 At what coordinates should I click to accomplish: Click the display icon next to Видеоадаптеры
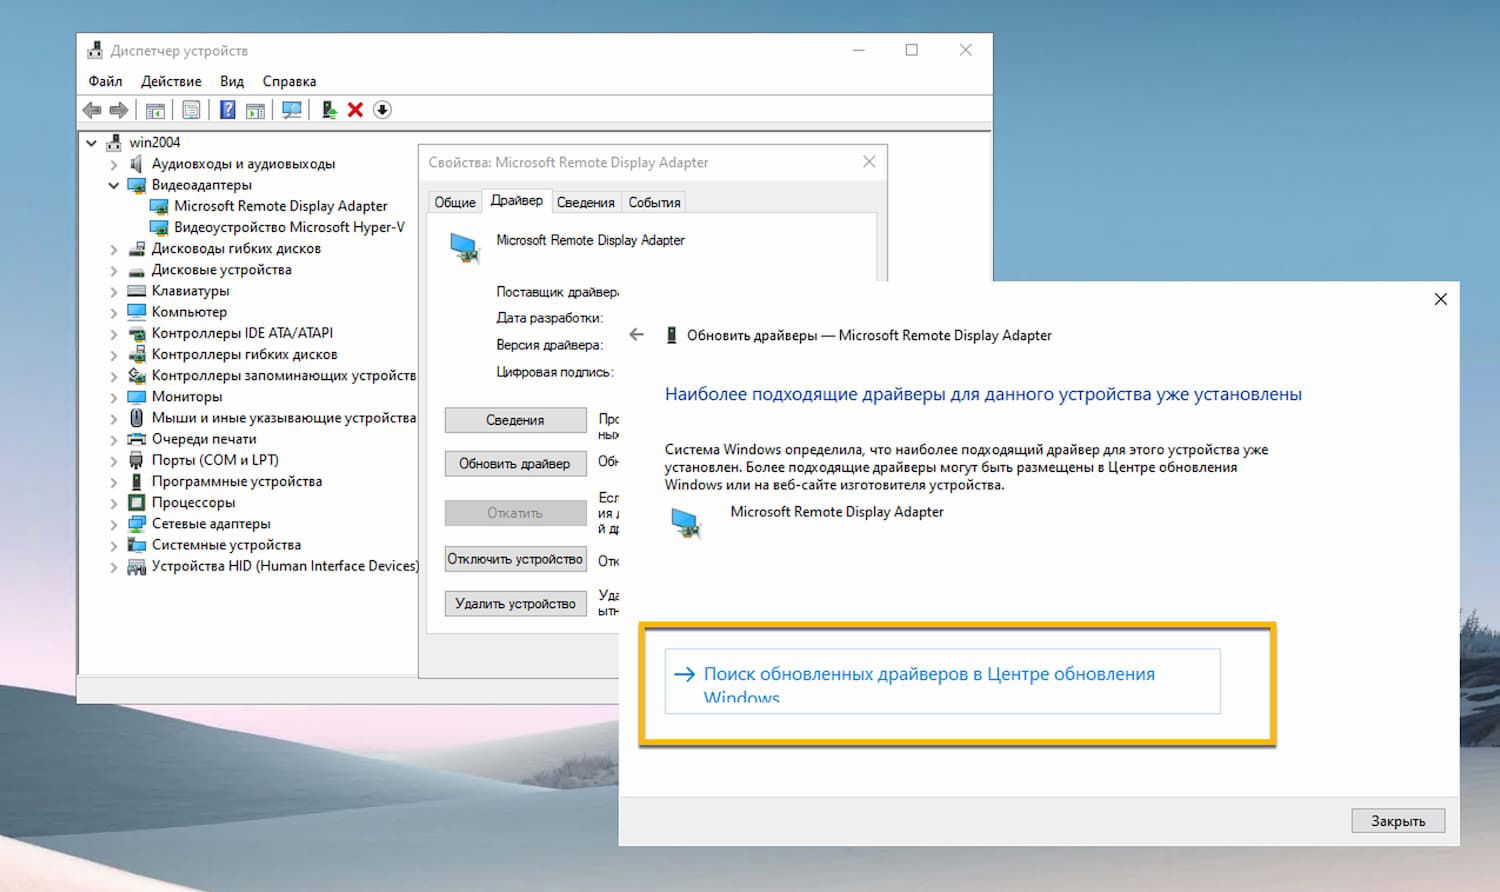pos(137,185)
